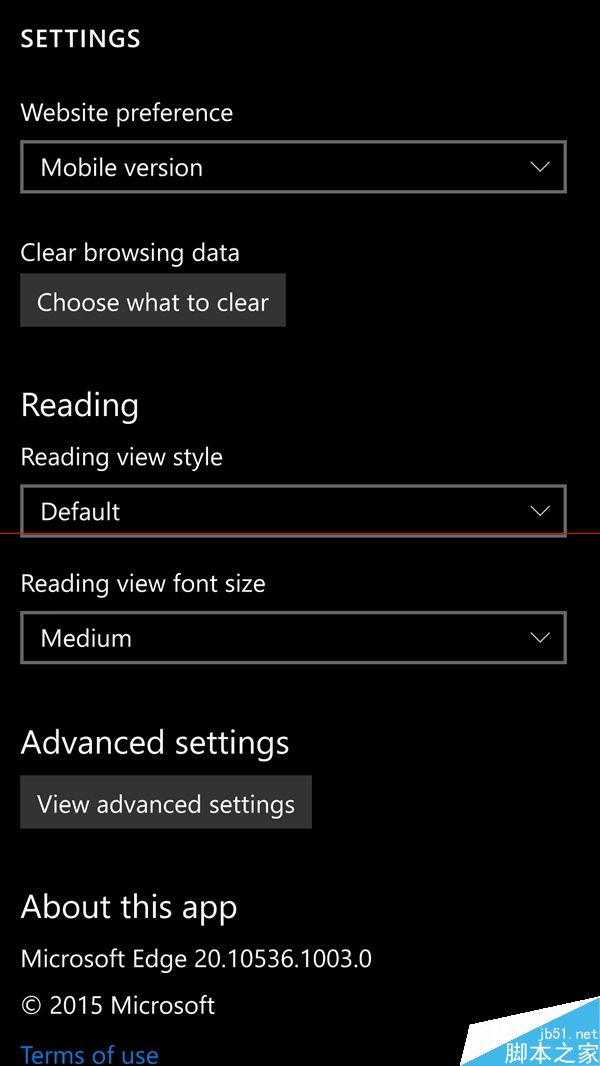
Task: Select the Reading view style label
Action: point(122,457)
